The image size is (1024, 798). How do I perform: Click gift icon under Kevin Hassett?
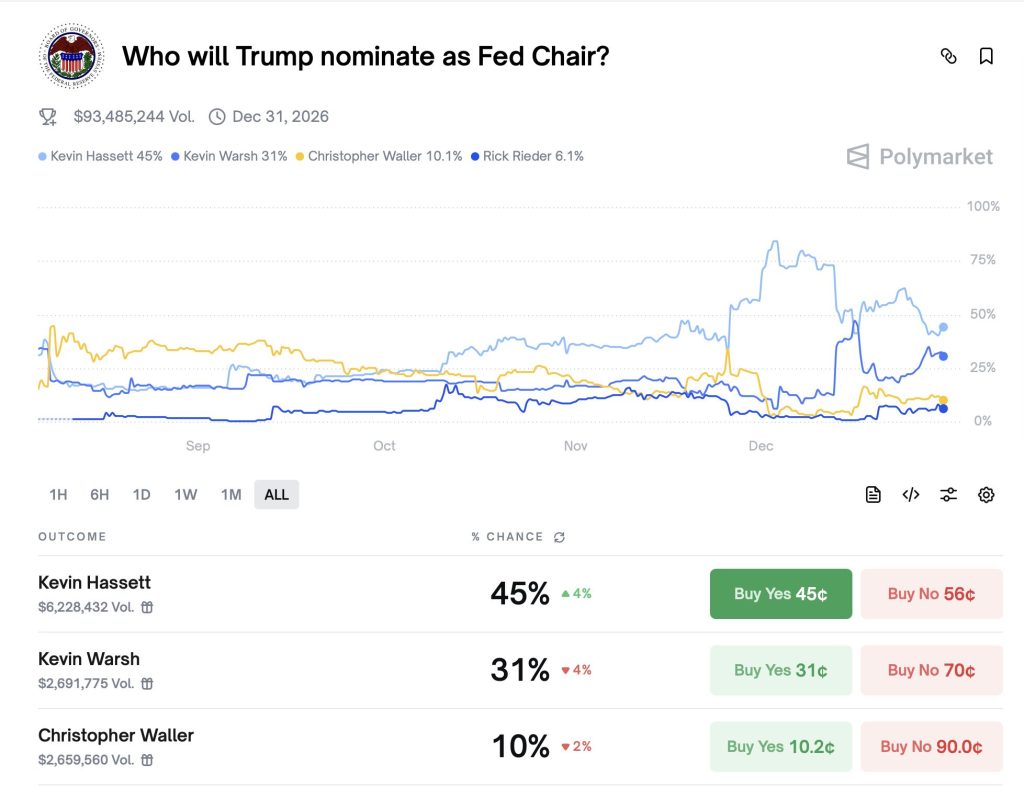147,607
